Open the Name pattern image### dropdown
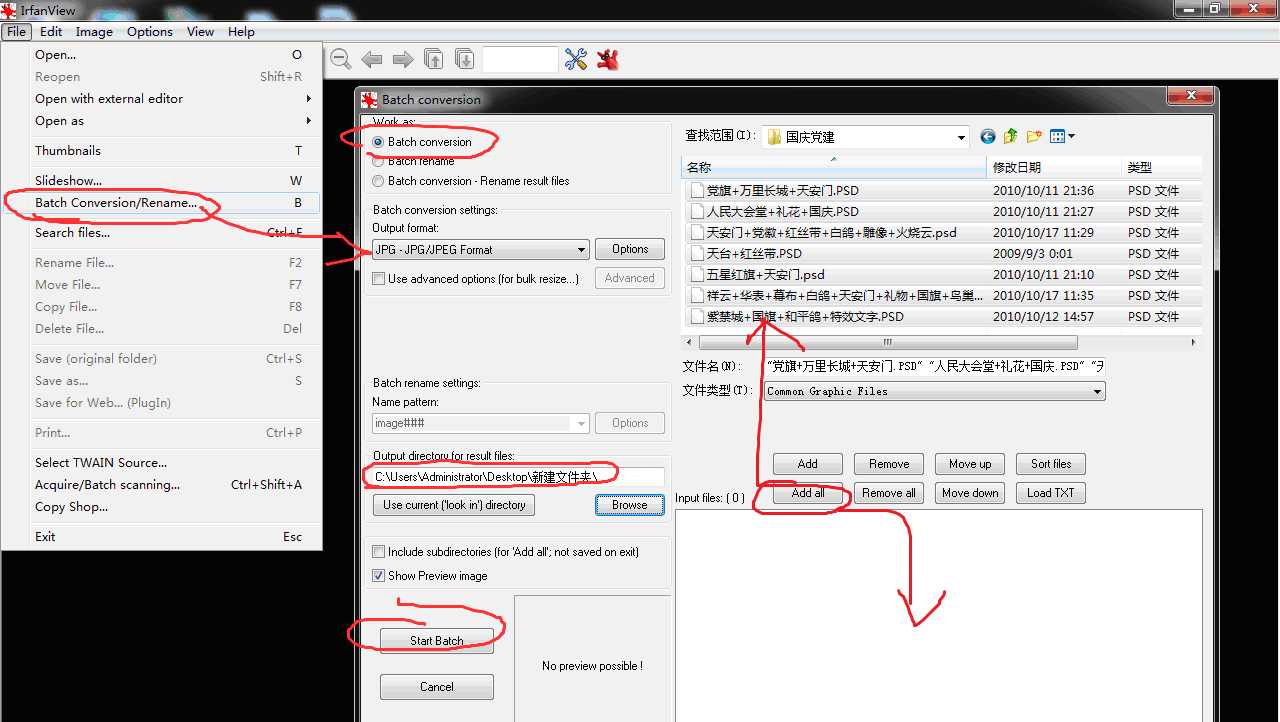Screen dimensions: 1280x722 point(481,423)
